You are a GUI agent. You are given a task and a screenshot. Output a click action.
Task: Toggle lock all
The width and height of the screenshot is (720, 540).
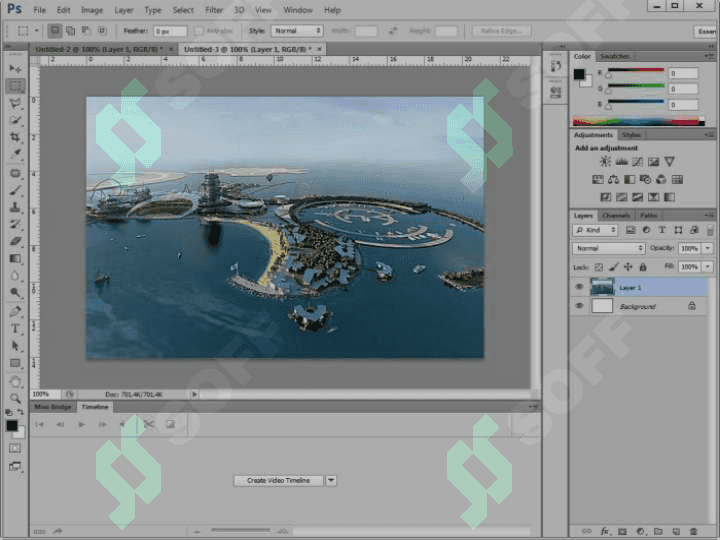click(643, 267)
